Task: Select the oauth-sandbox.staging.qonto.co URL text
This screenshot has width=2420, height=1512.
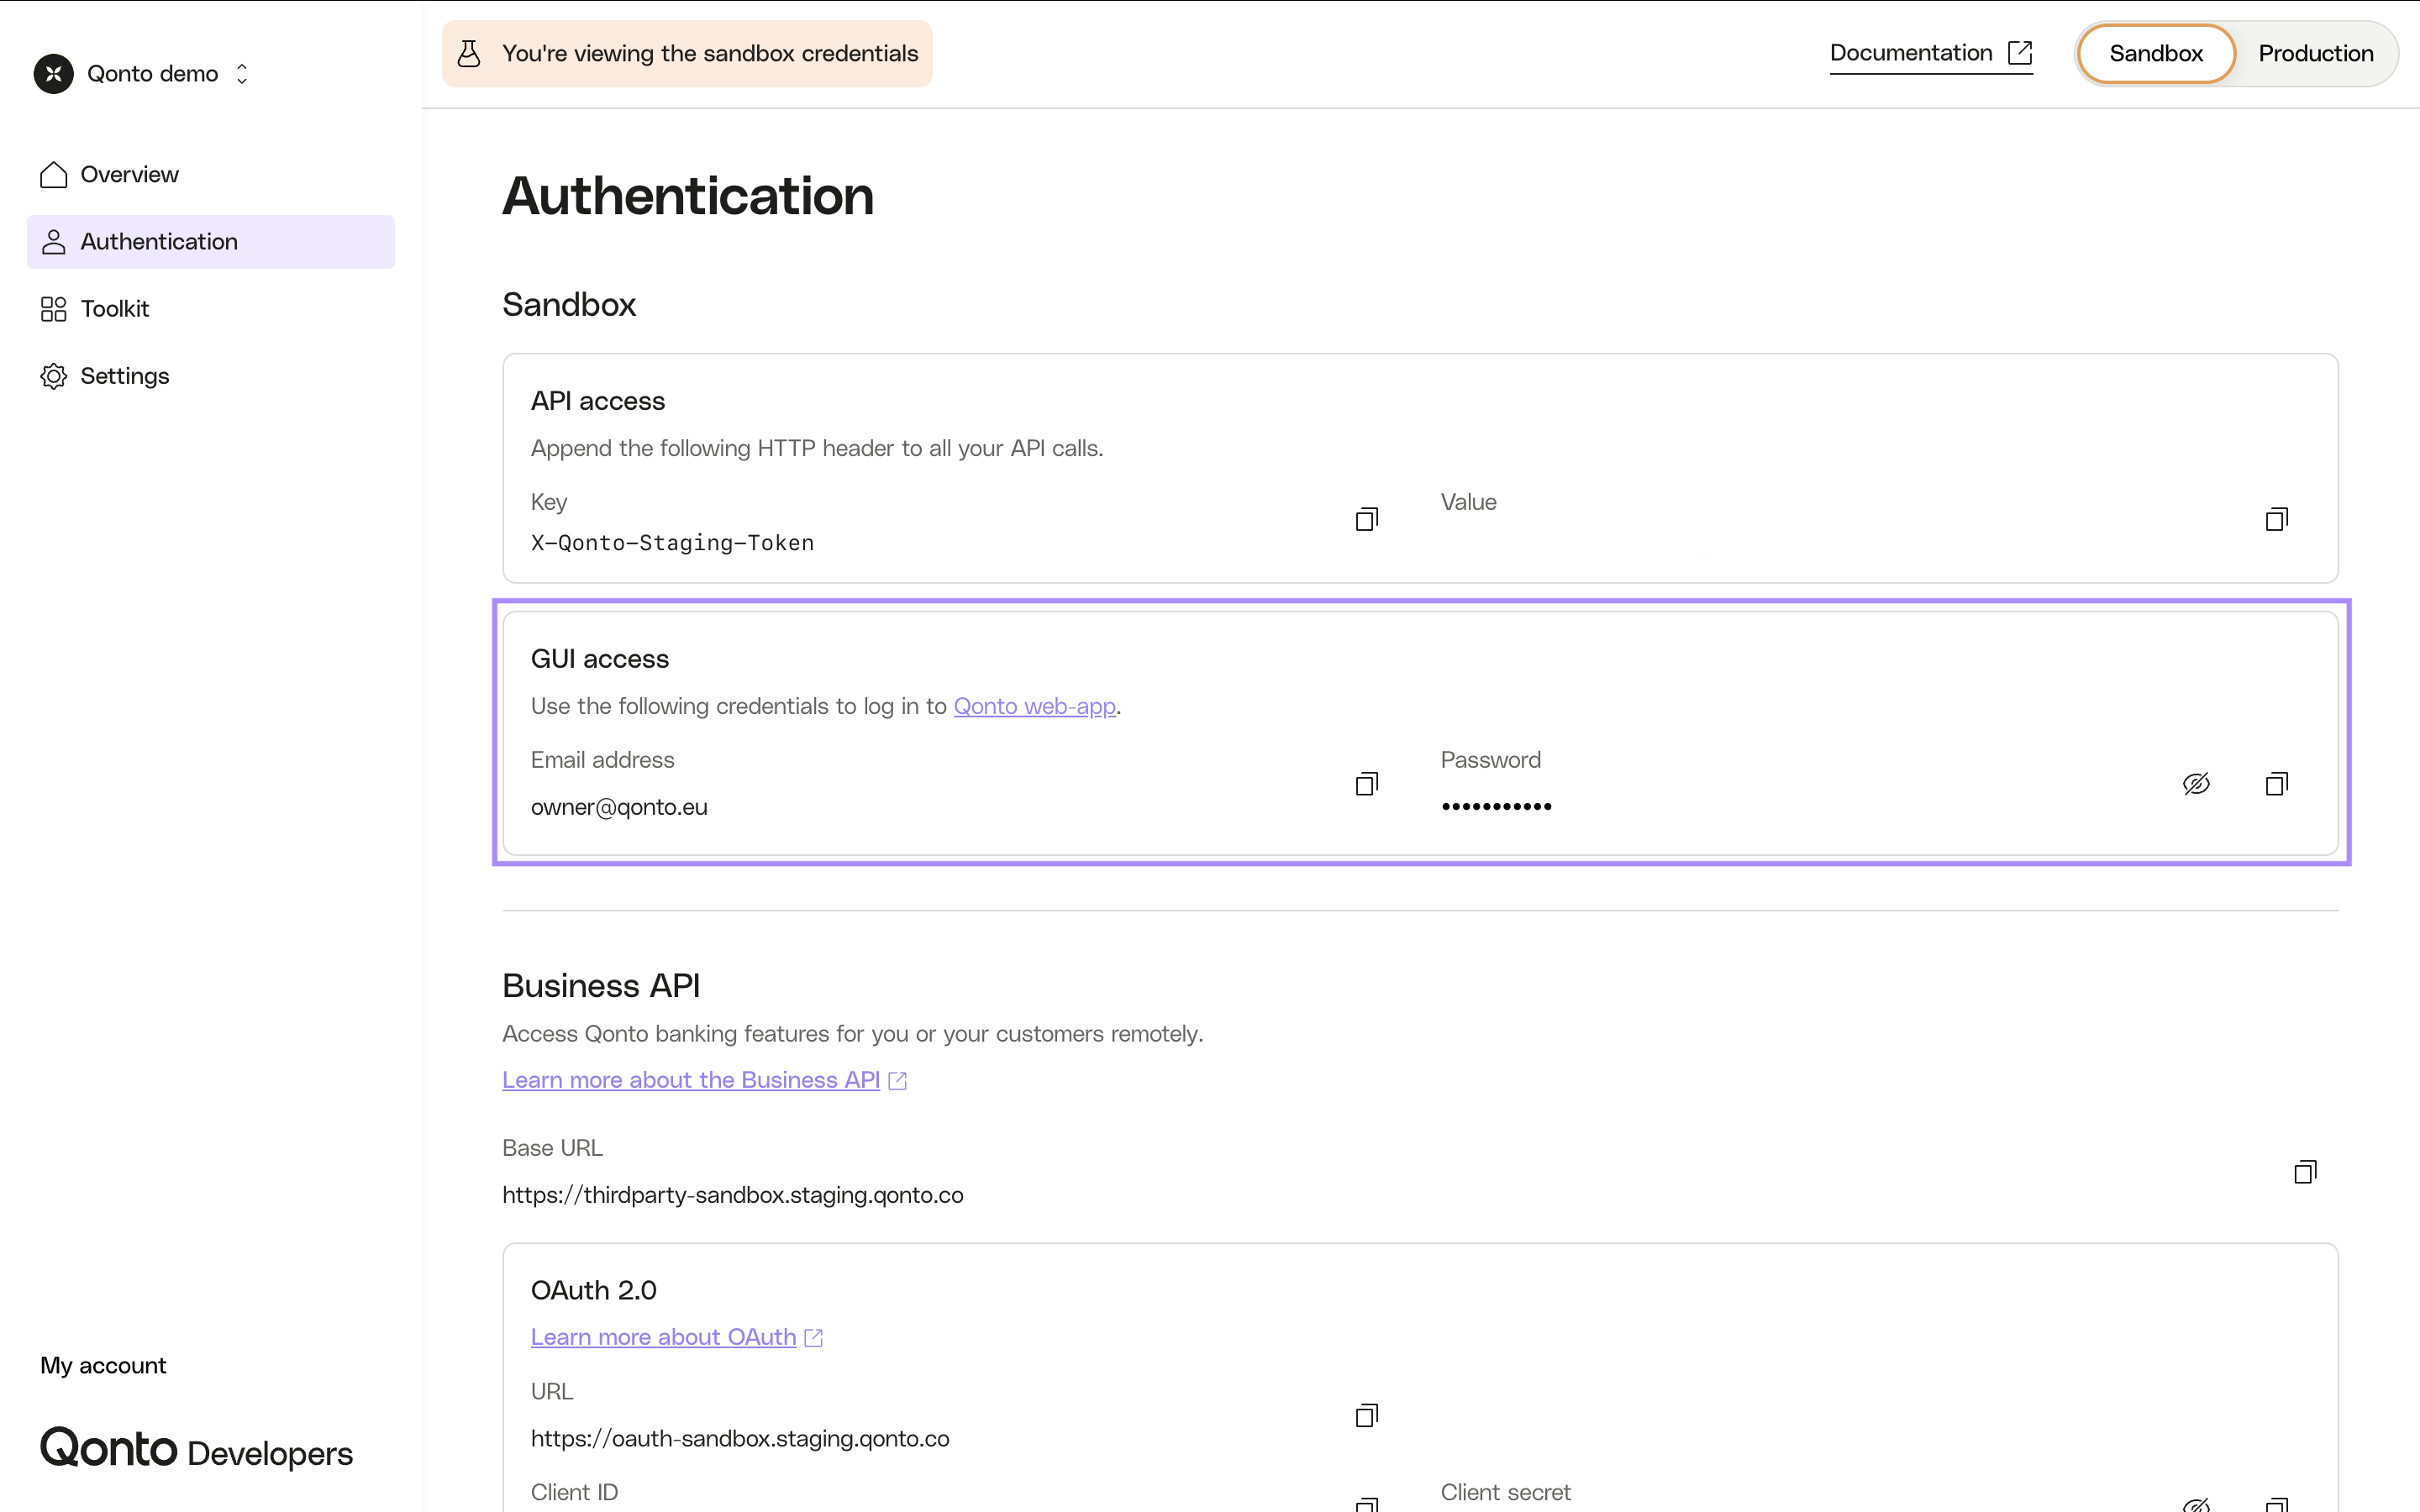Action: point(740,1438)
